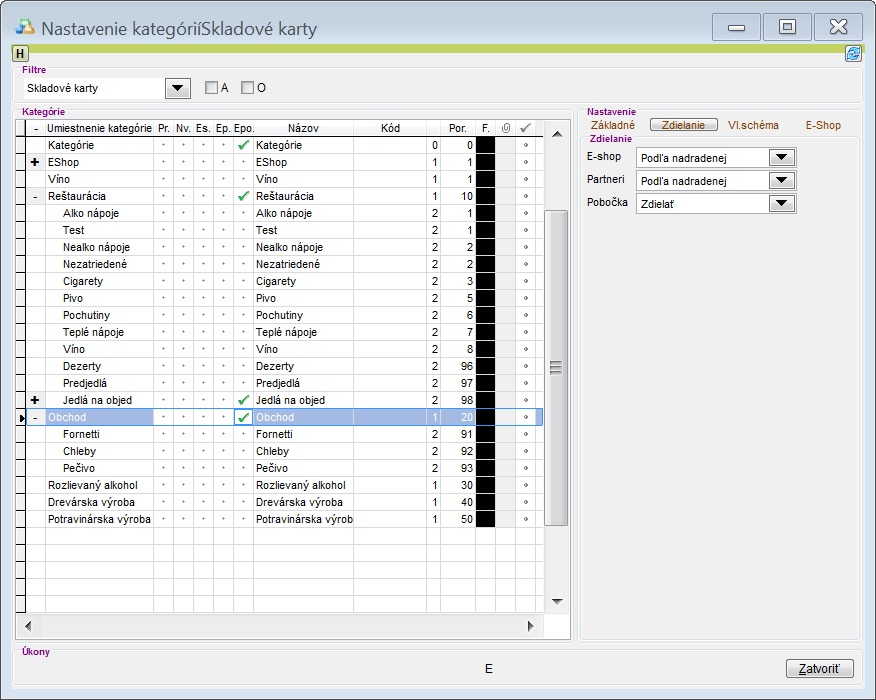Open the E-Shop settings tab
This screenshot has width=876, height=700.
[x=823, y=126]
